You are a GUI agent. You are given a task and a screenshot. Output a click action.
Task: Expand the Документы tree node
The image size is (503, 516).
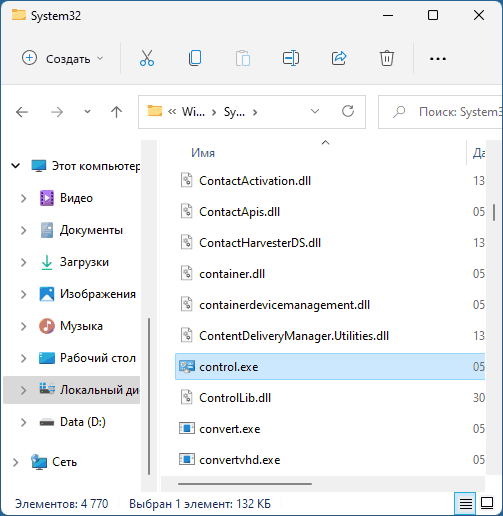tap(23, 230)
